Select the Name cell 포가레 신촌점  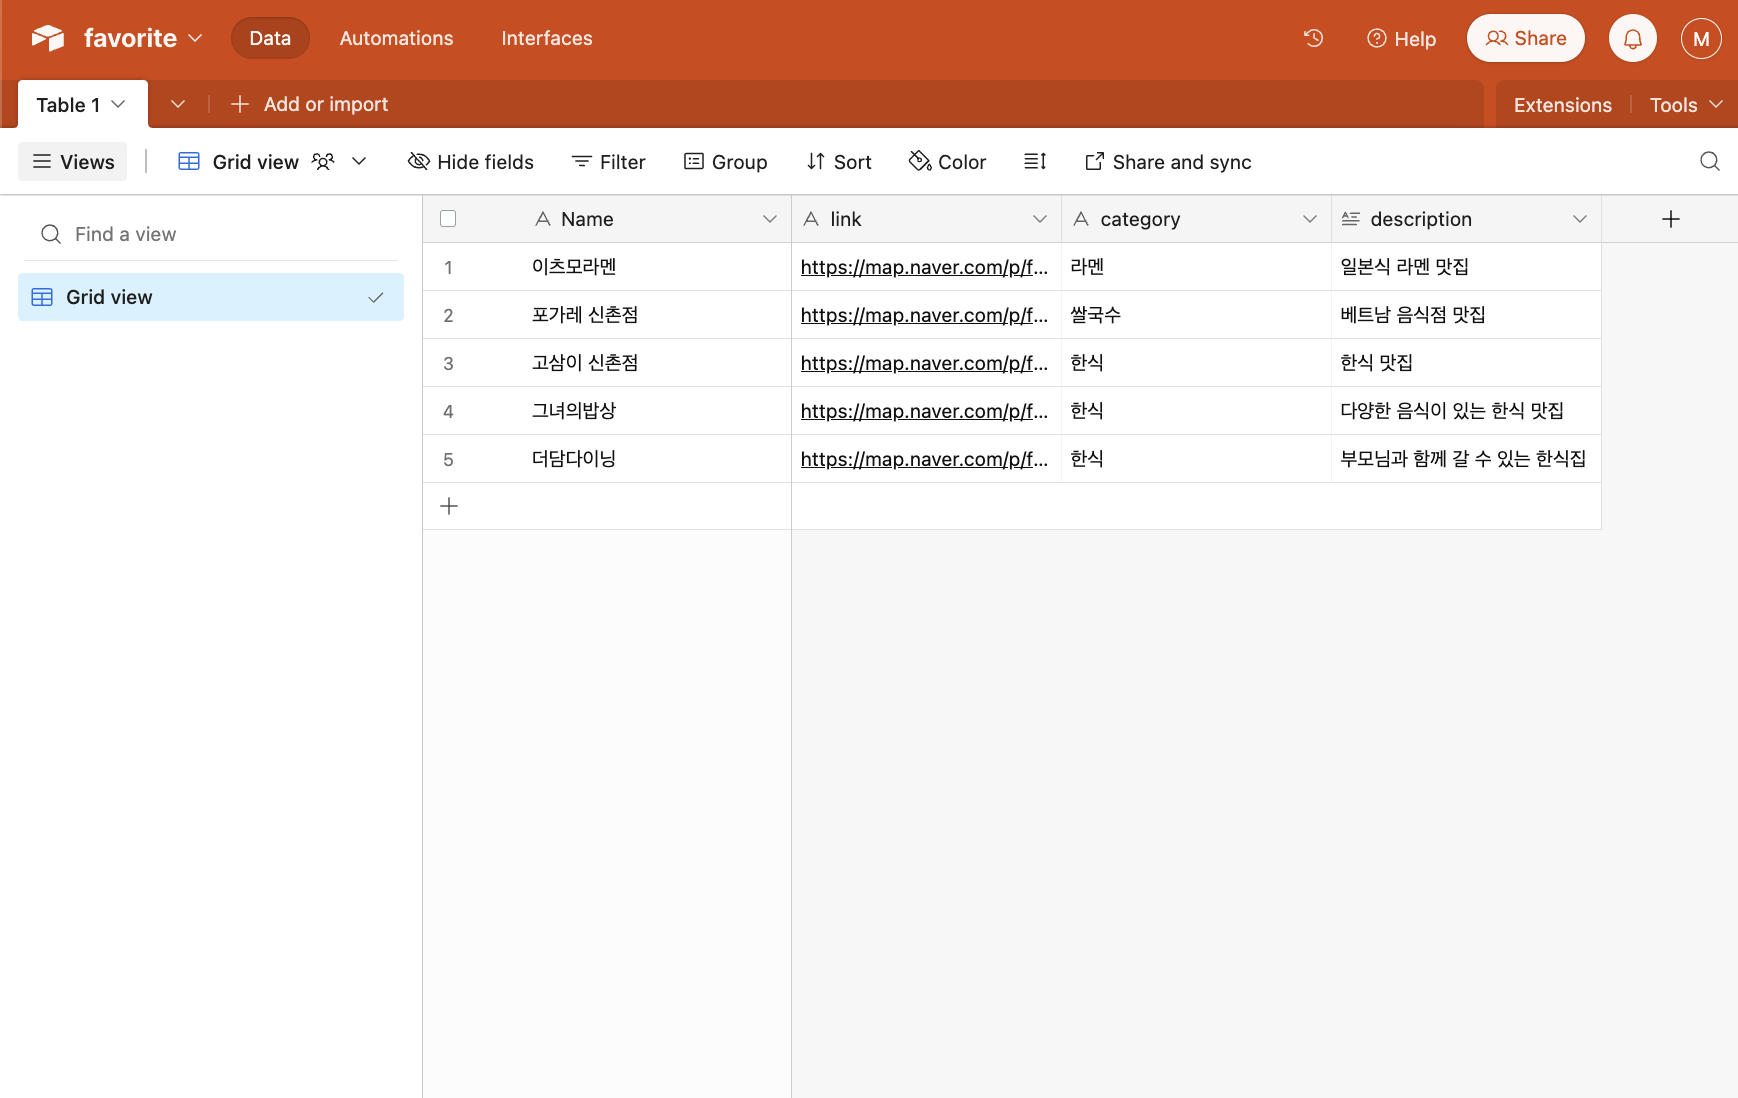(657, 315)
